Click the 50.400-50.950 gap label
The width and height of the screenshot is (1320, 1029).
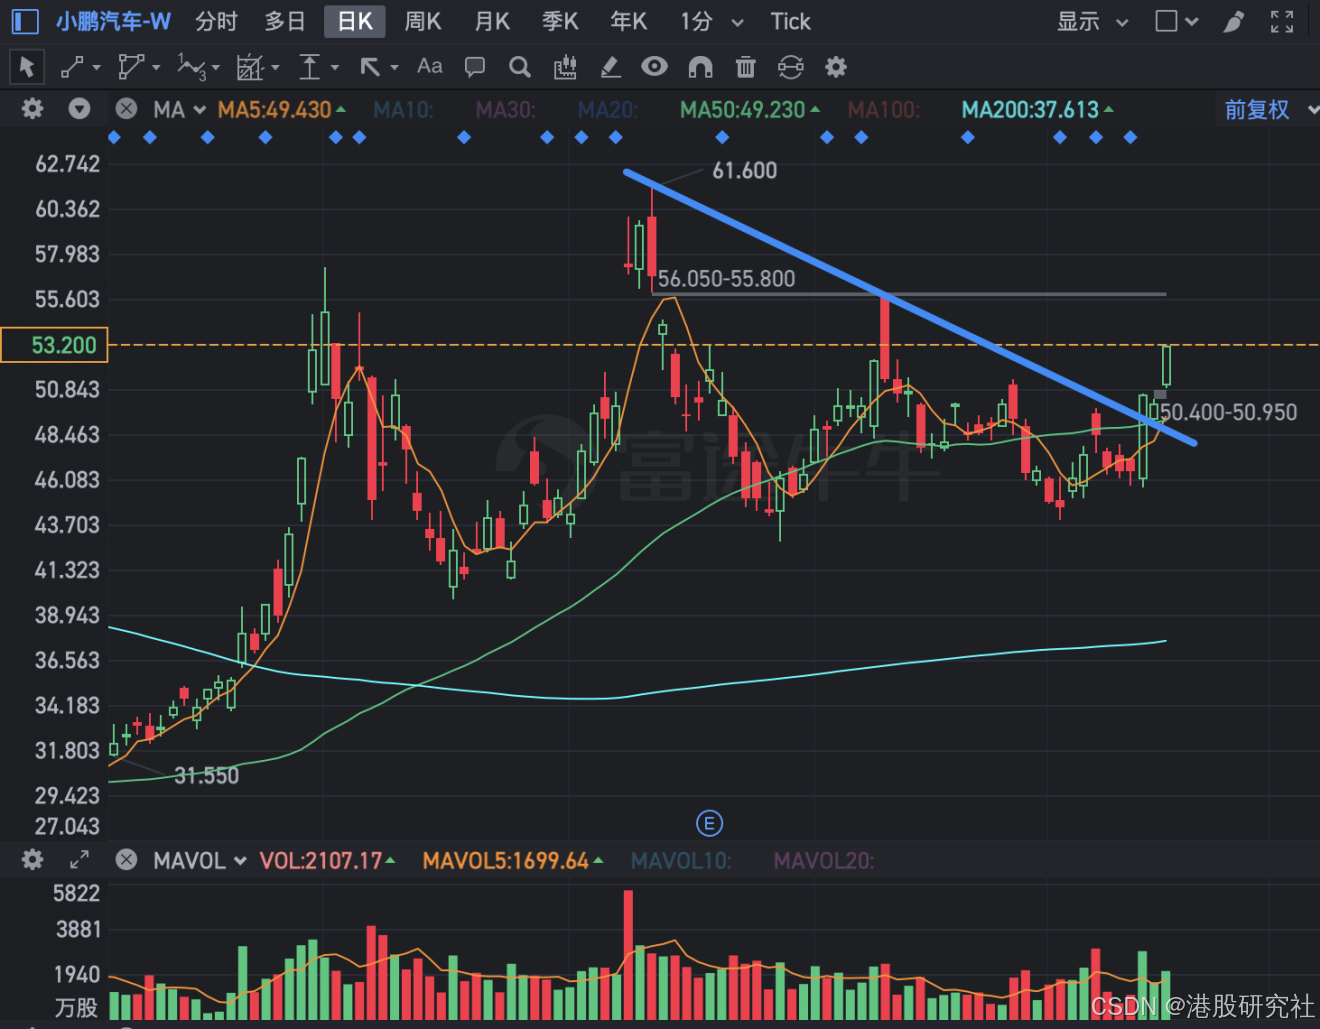coord(1228,412)
